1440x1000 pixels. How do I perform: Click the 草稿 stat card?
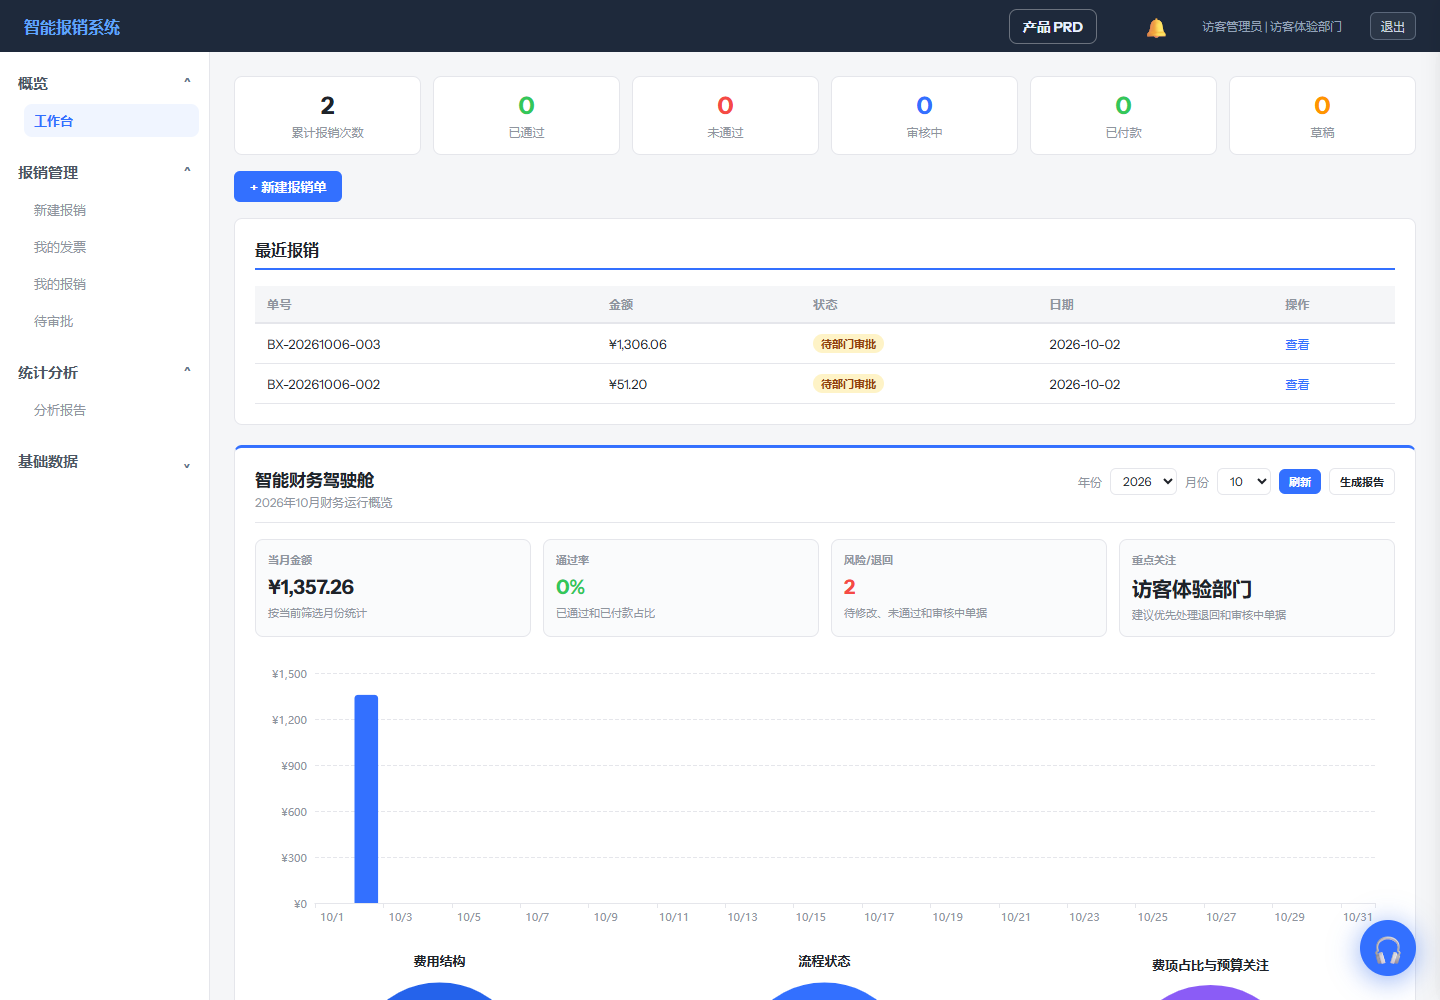pyautogui.click(x=1322, y=116)
